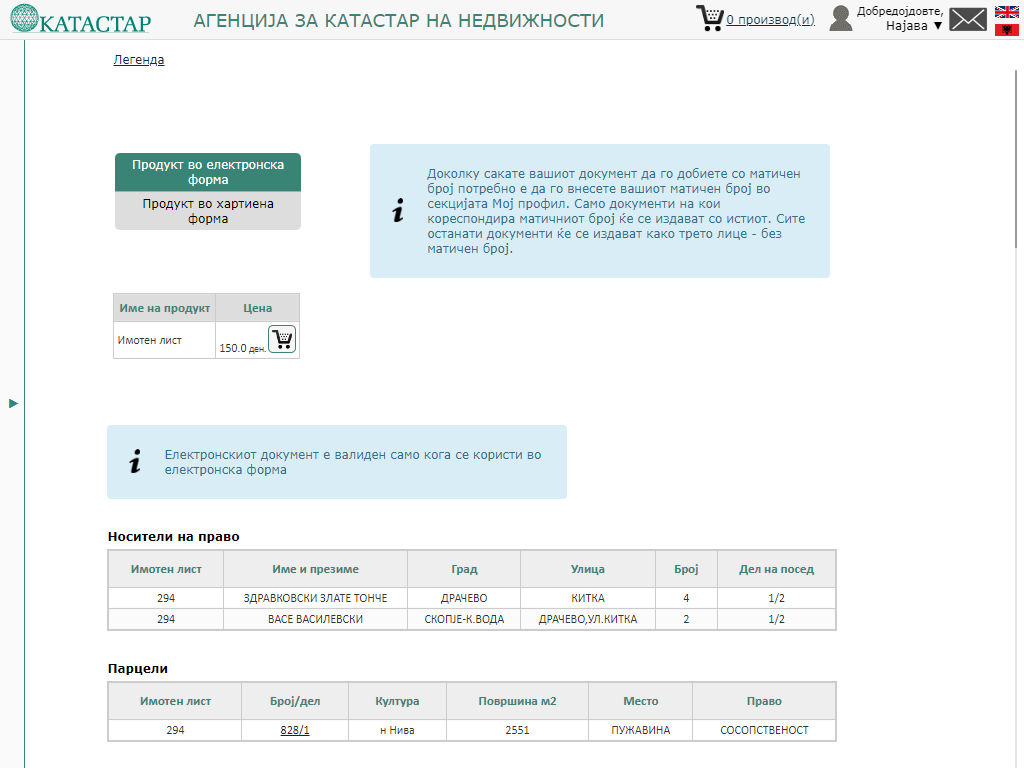
Task: Open the 0 производ(и) cart link
Action: 770,19
